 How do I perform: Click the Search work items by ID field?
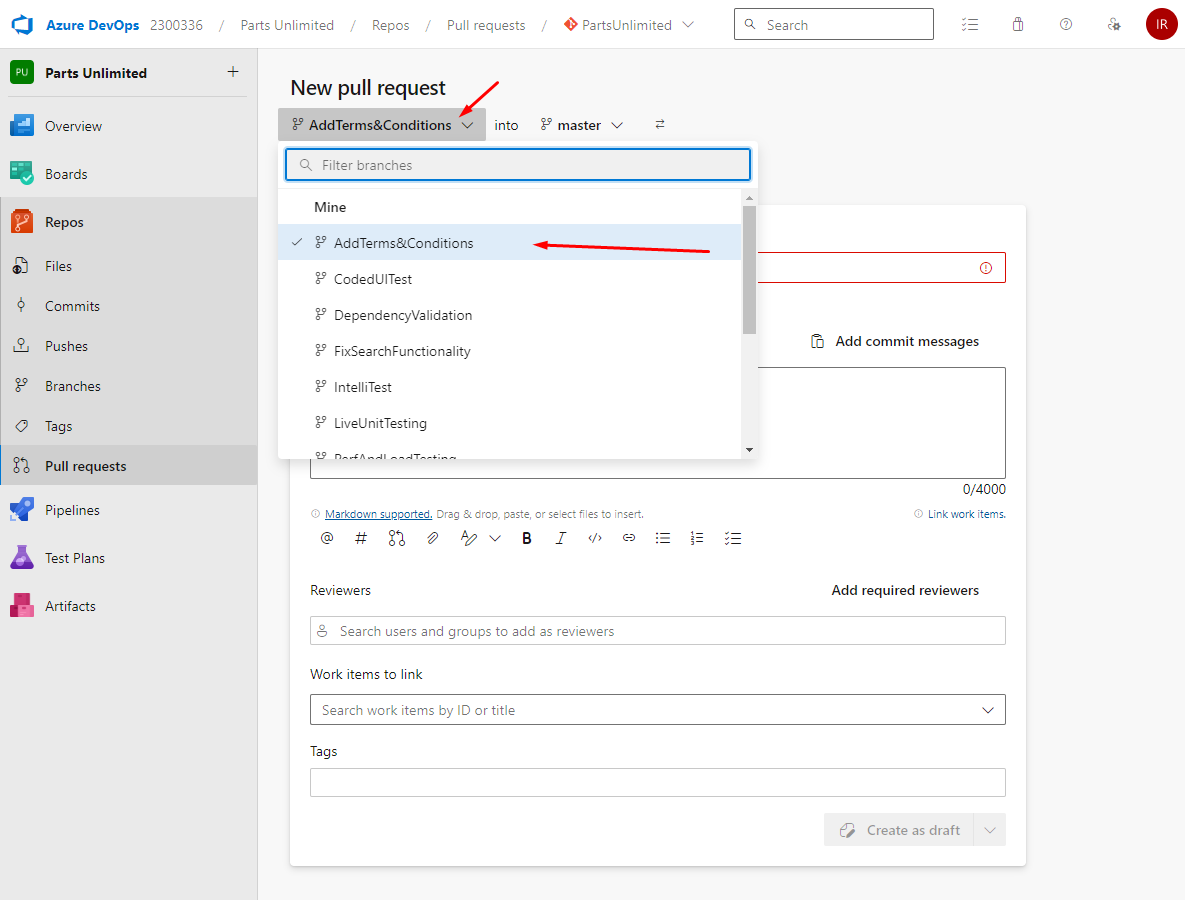click(657, 710)
